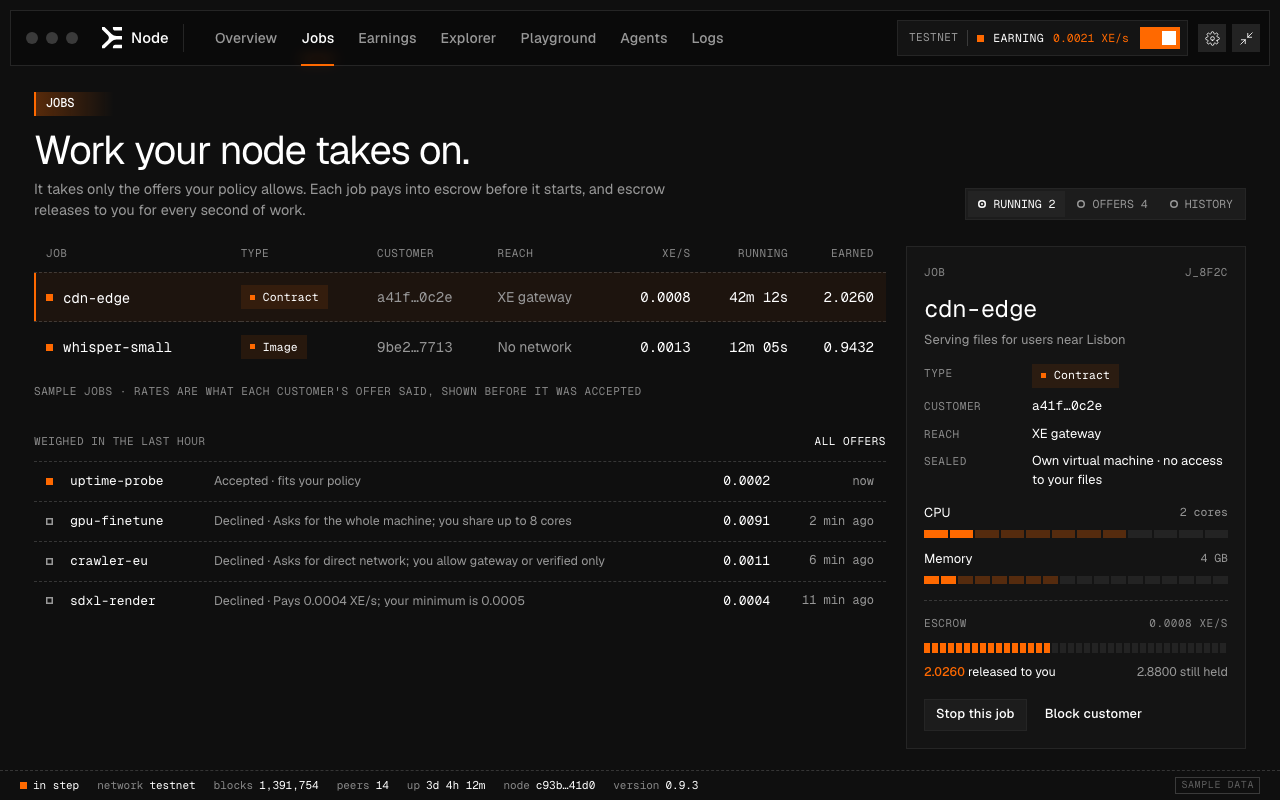Click the RUNNING column header
This screenshot has width=1280, height=800.
pos(762,254)
